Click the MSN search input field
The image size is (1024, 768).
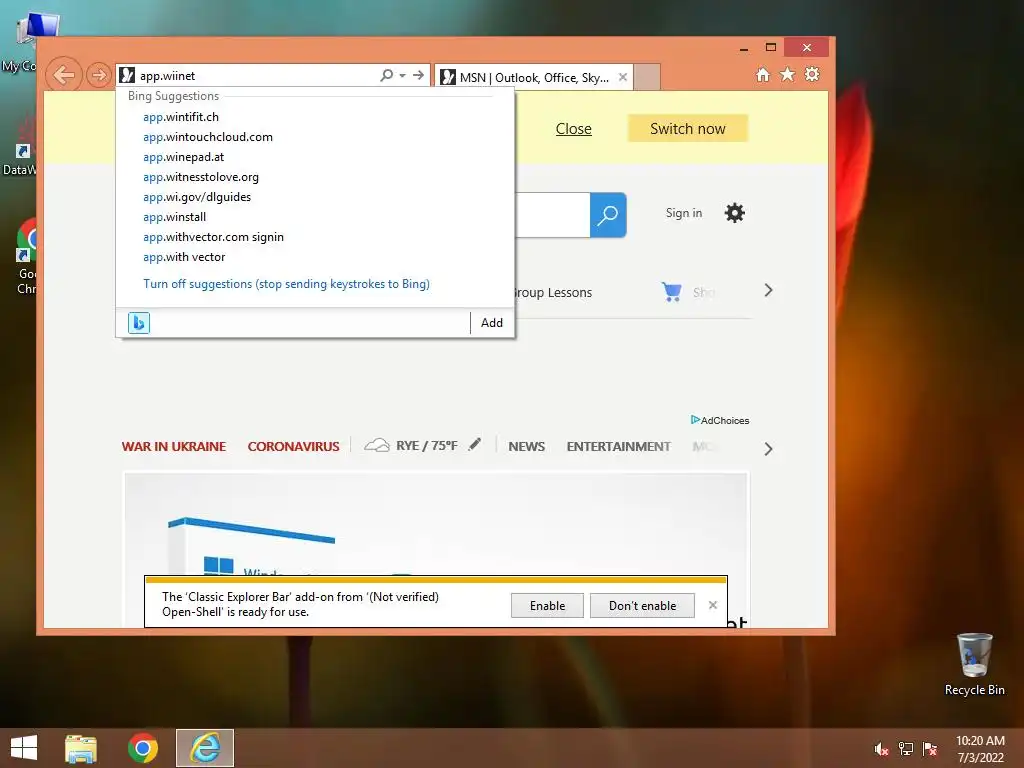552,215
